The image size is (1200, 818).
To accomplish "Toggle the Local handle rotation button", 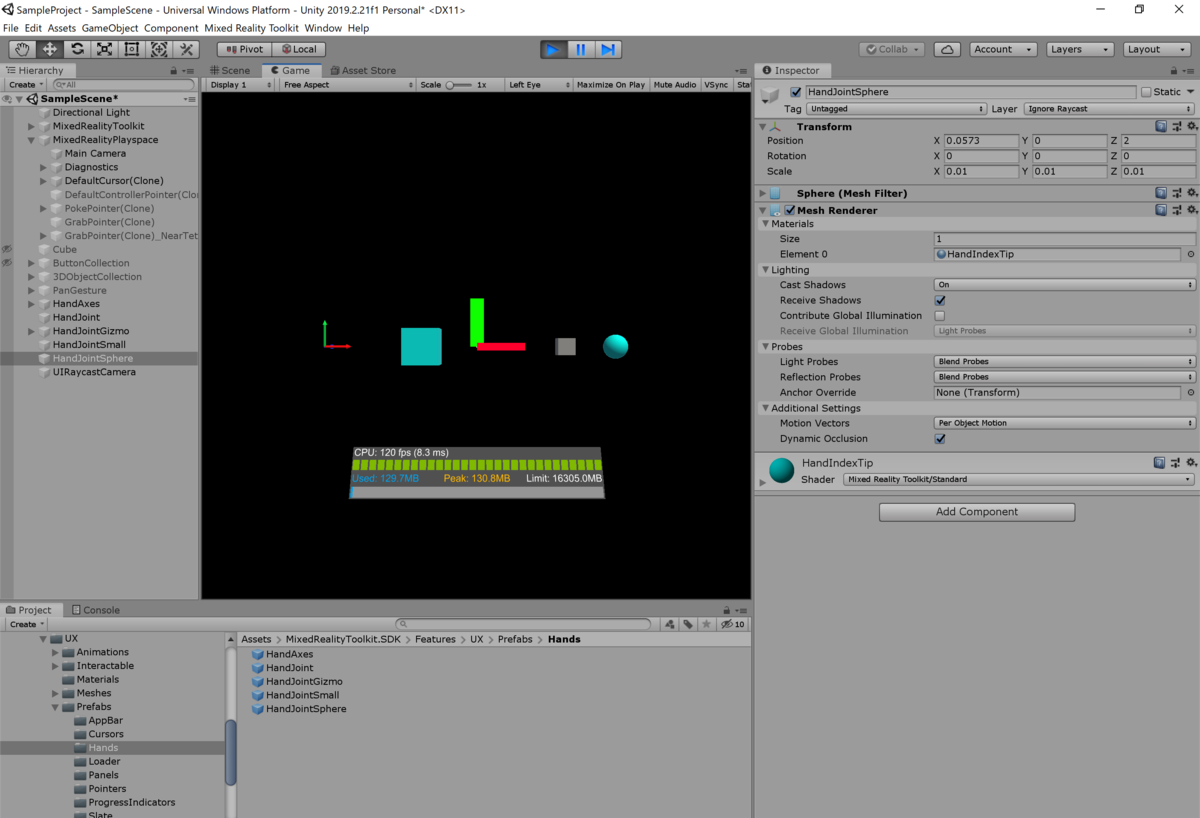I will click(x=299, y=49).
